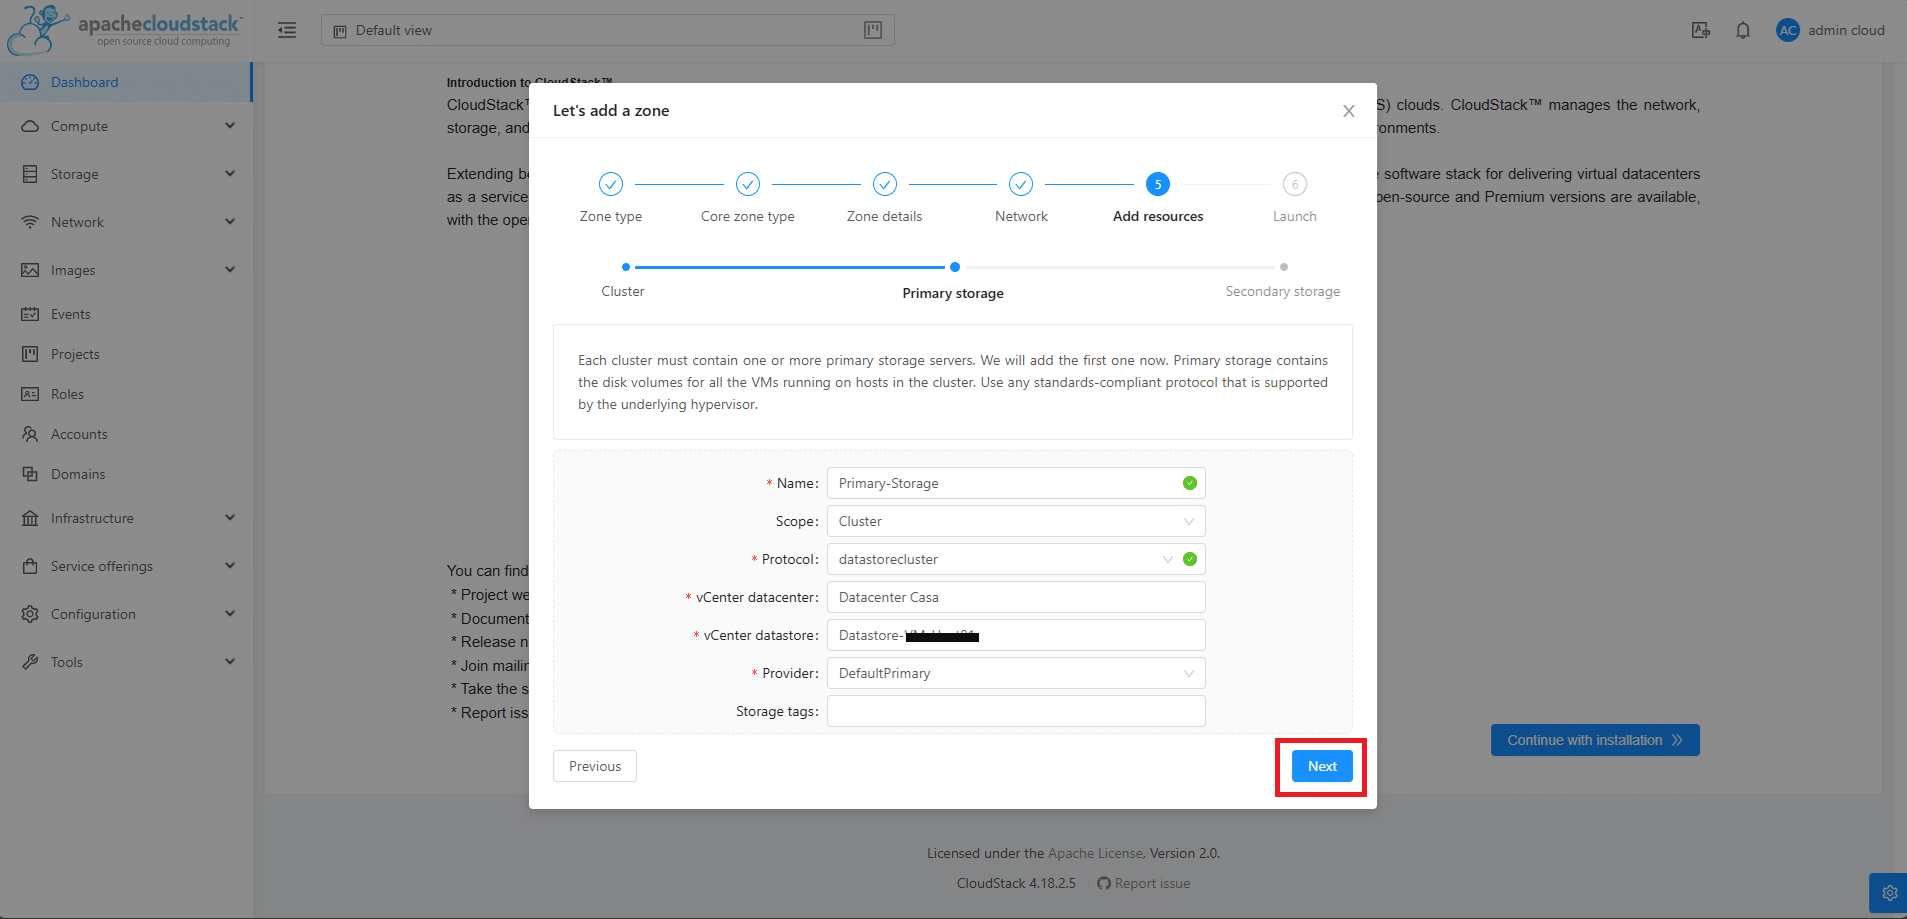Click the Previous button

tap(595, 766)
